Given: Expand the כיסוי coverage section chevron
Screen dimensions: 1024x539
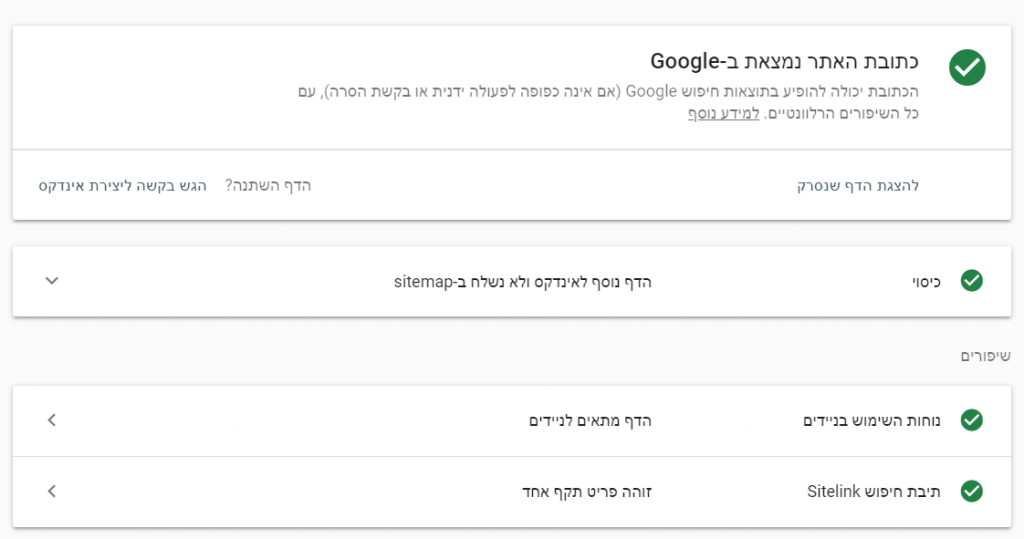Looking at the screenshot, I should tap(53, 281).
